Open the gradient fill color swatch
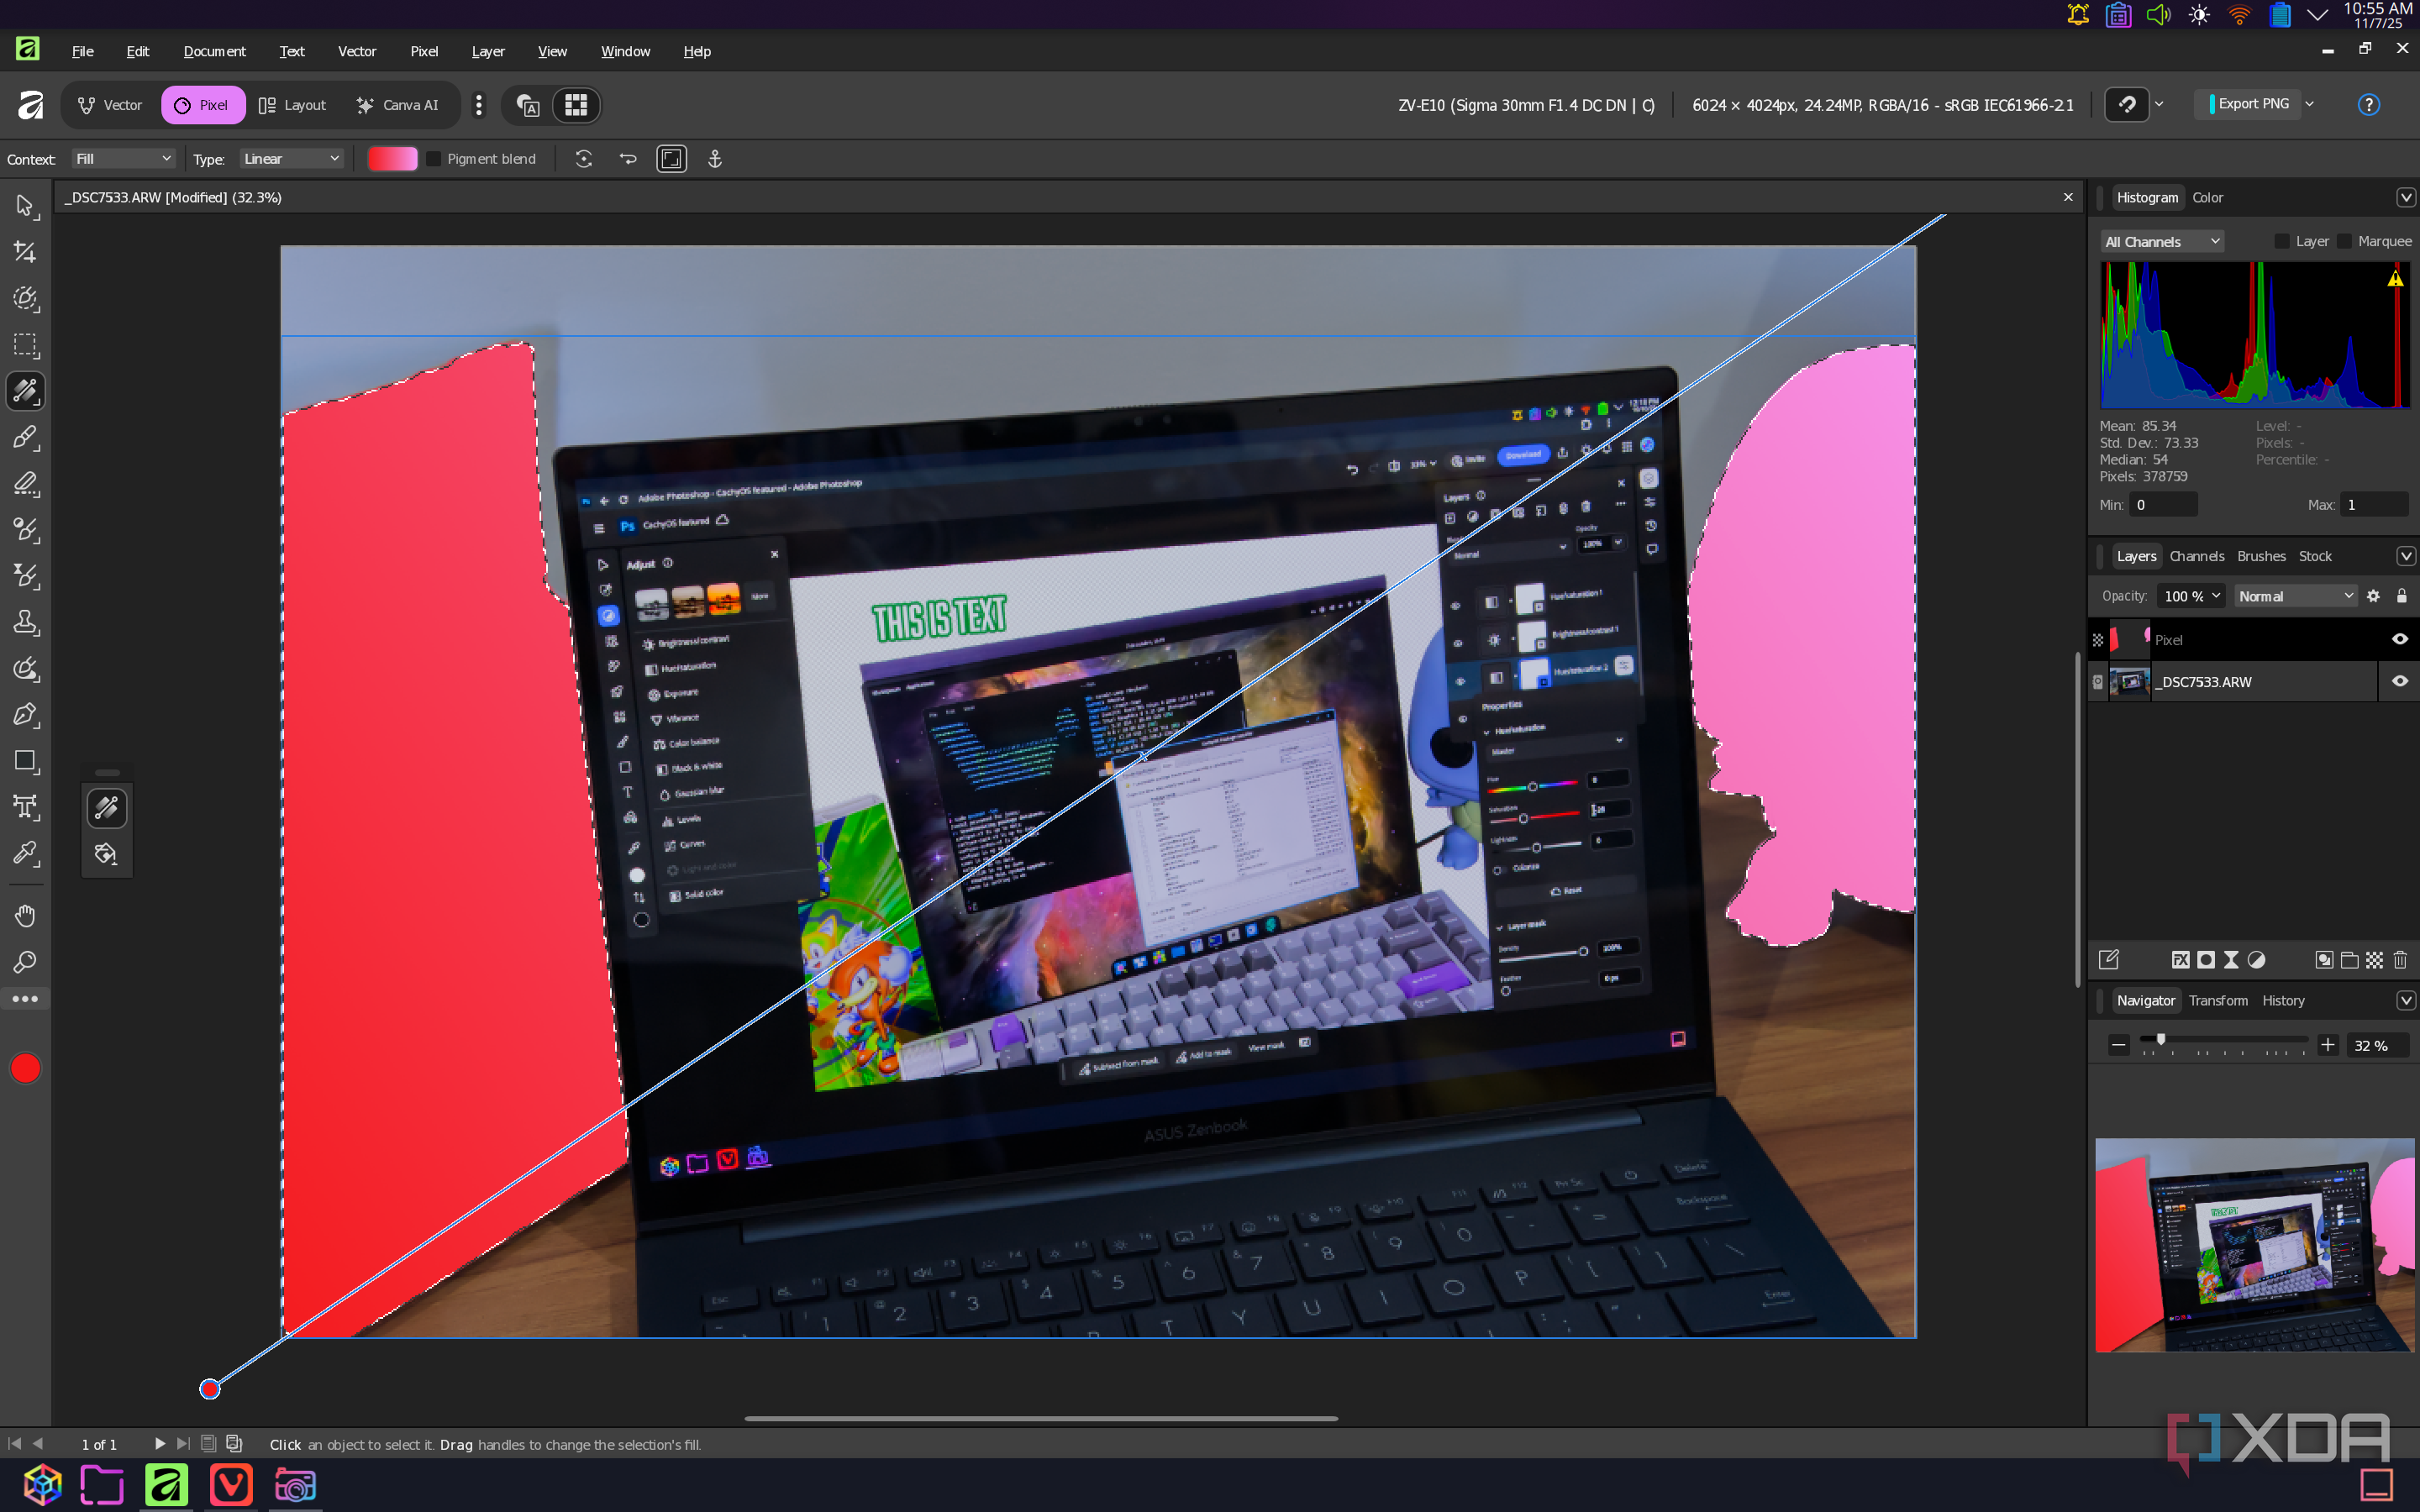Viewport: 2420px width, 1512px height. [392, 159]
